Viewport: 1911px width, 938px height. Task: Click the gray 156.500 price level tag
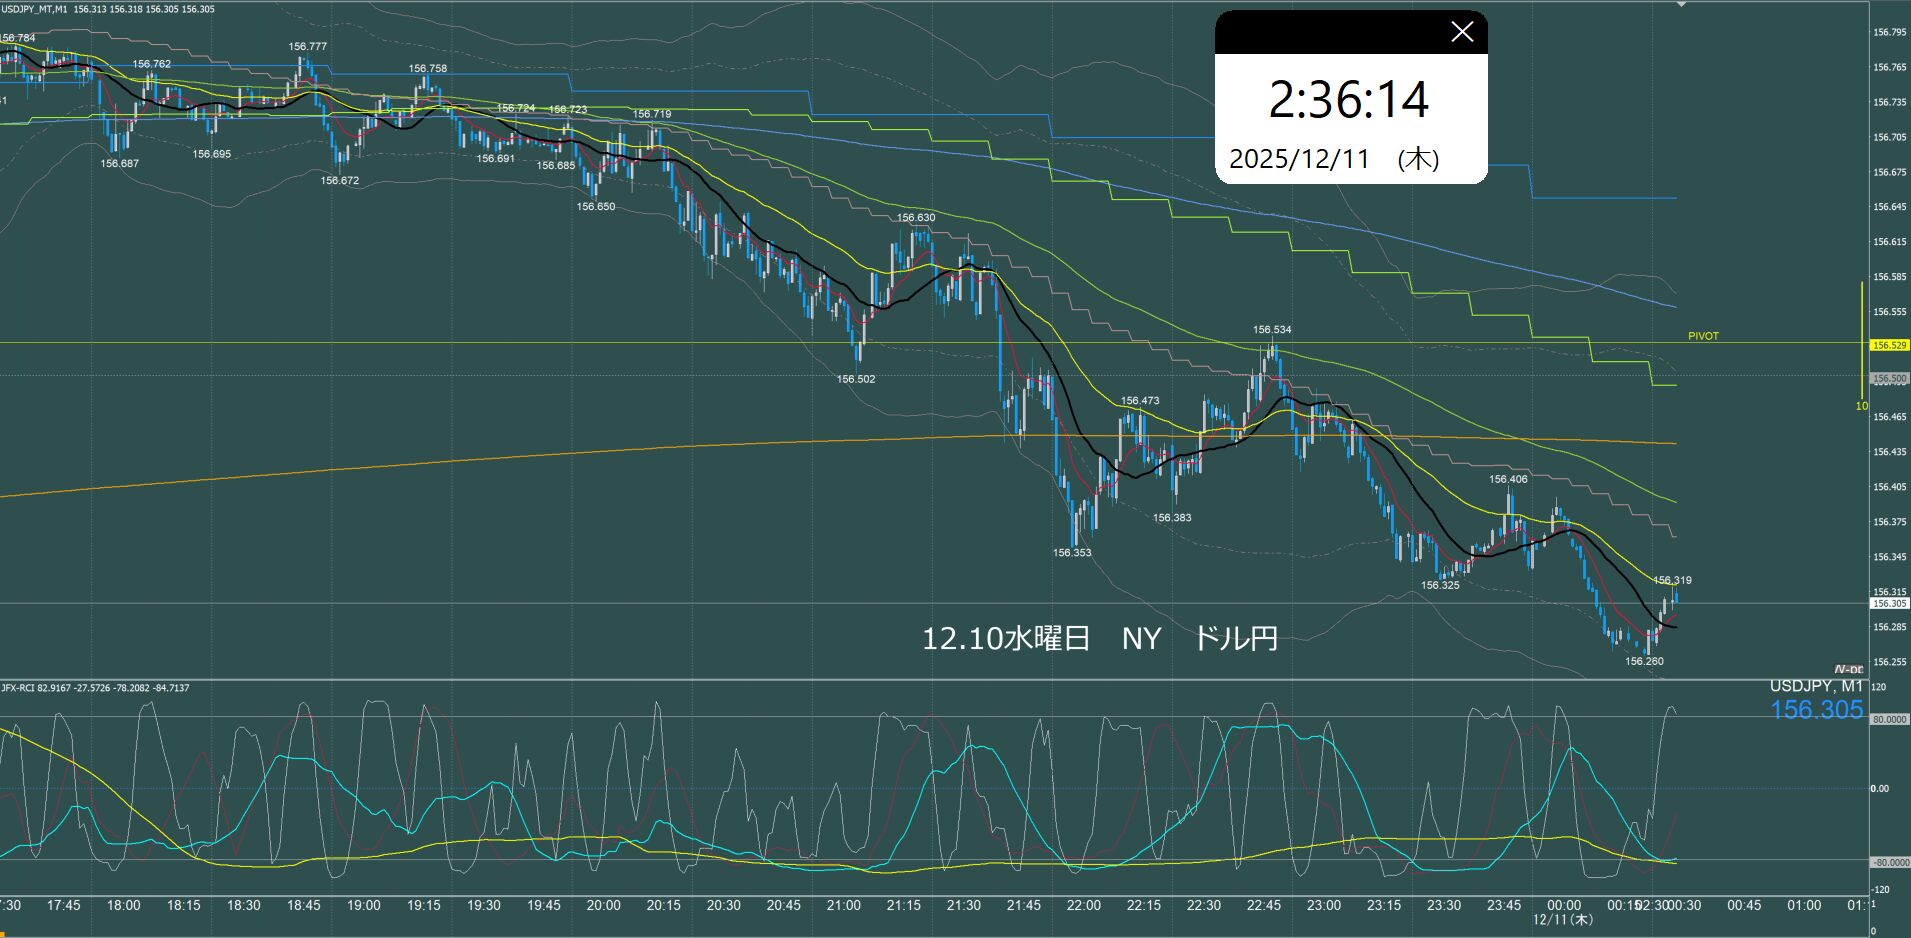(1889, 379)
